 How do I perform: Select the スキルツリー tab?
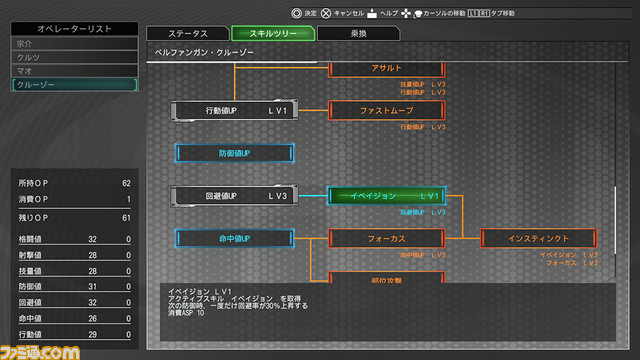[273, 33]
